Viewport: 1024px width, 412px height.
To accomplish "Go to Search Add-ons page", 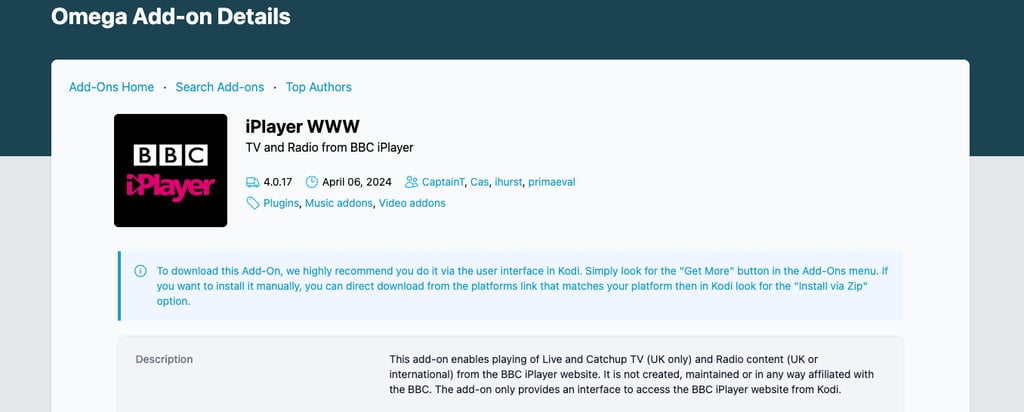I will click(x=219, y=87).
